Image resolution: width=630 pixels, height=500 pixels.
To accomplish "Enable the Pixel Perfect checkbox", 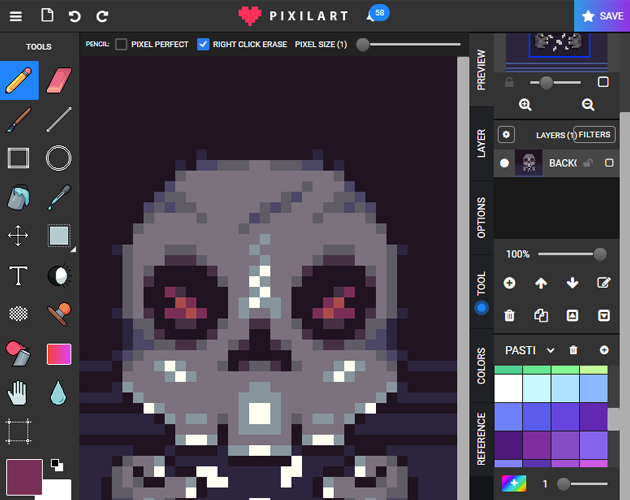I will pos(121,45).
